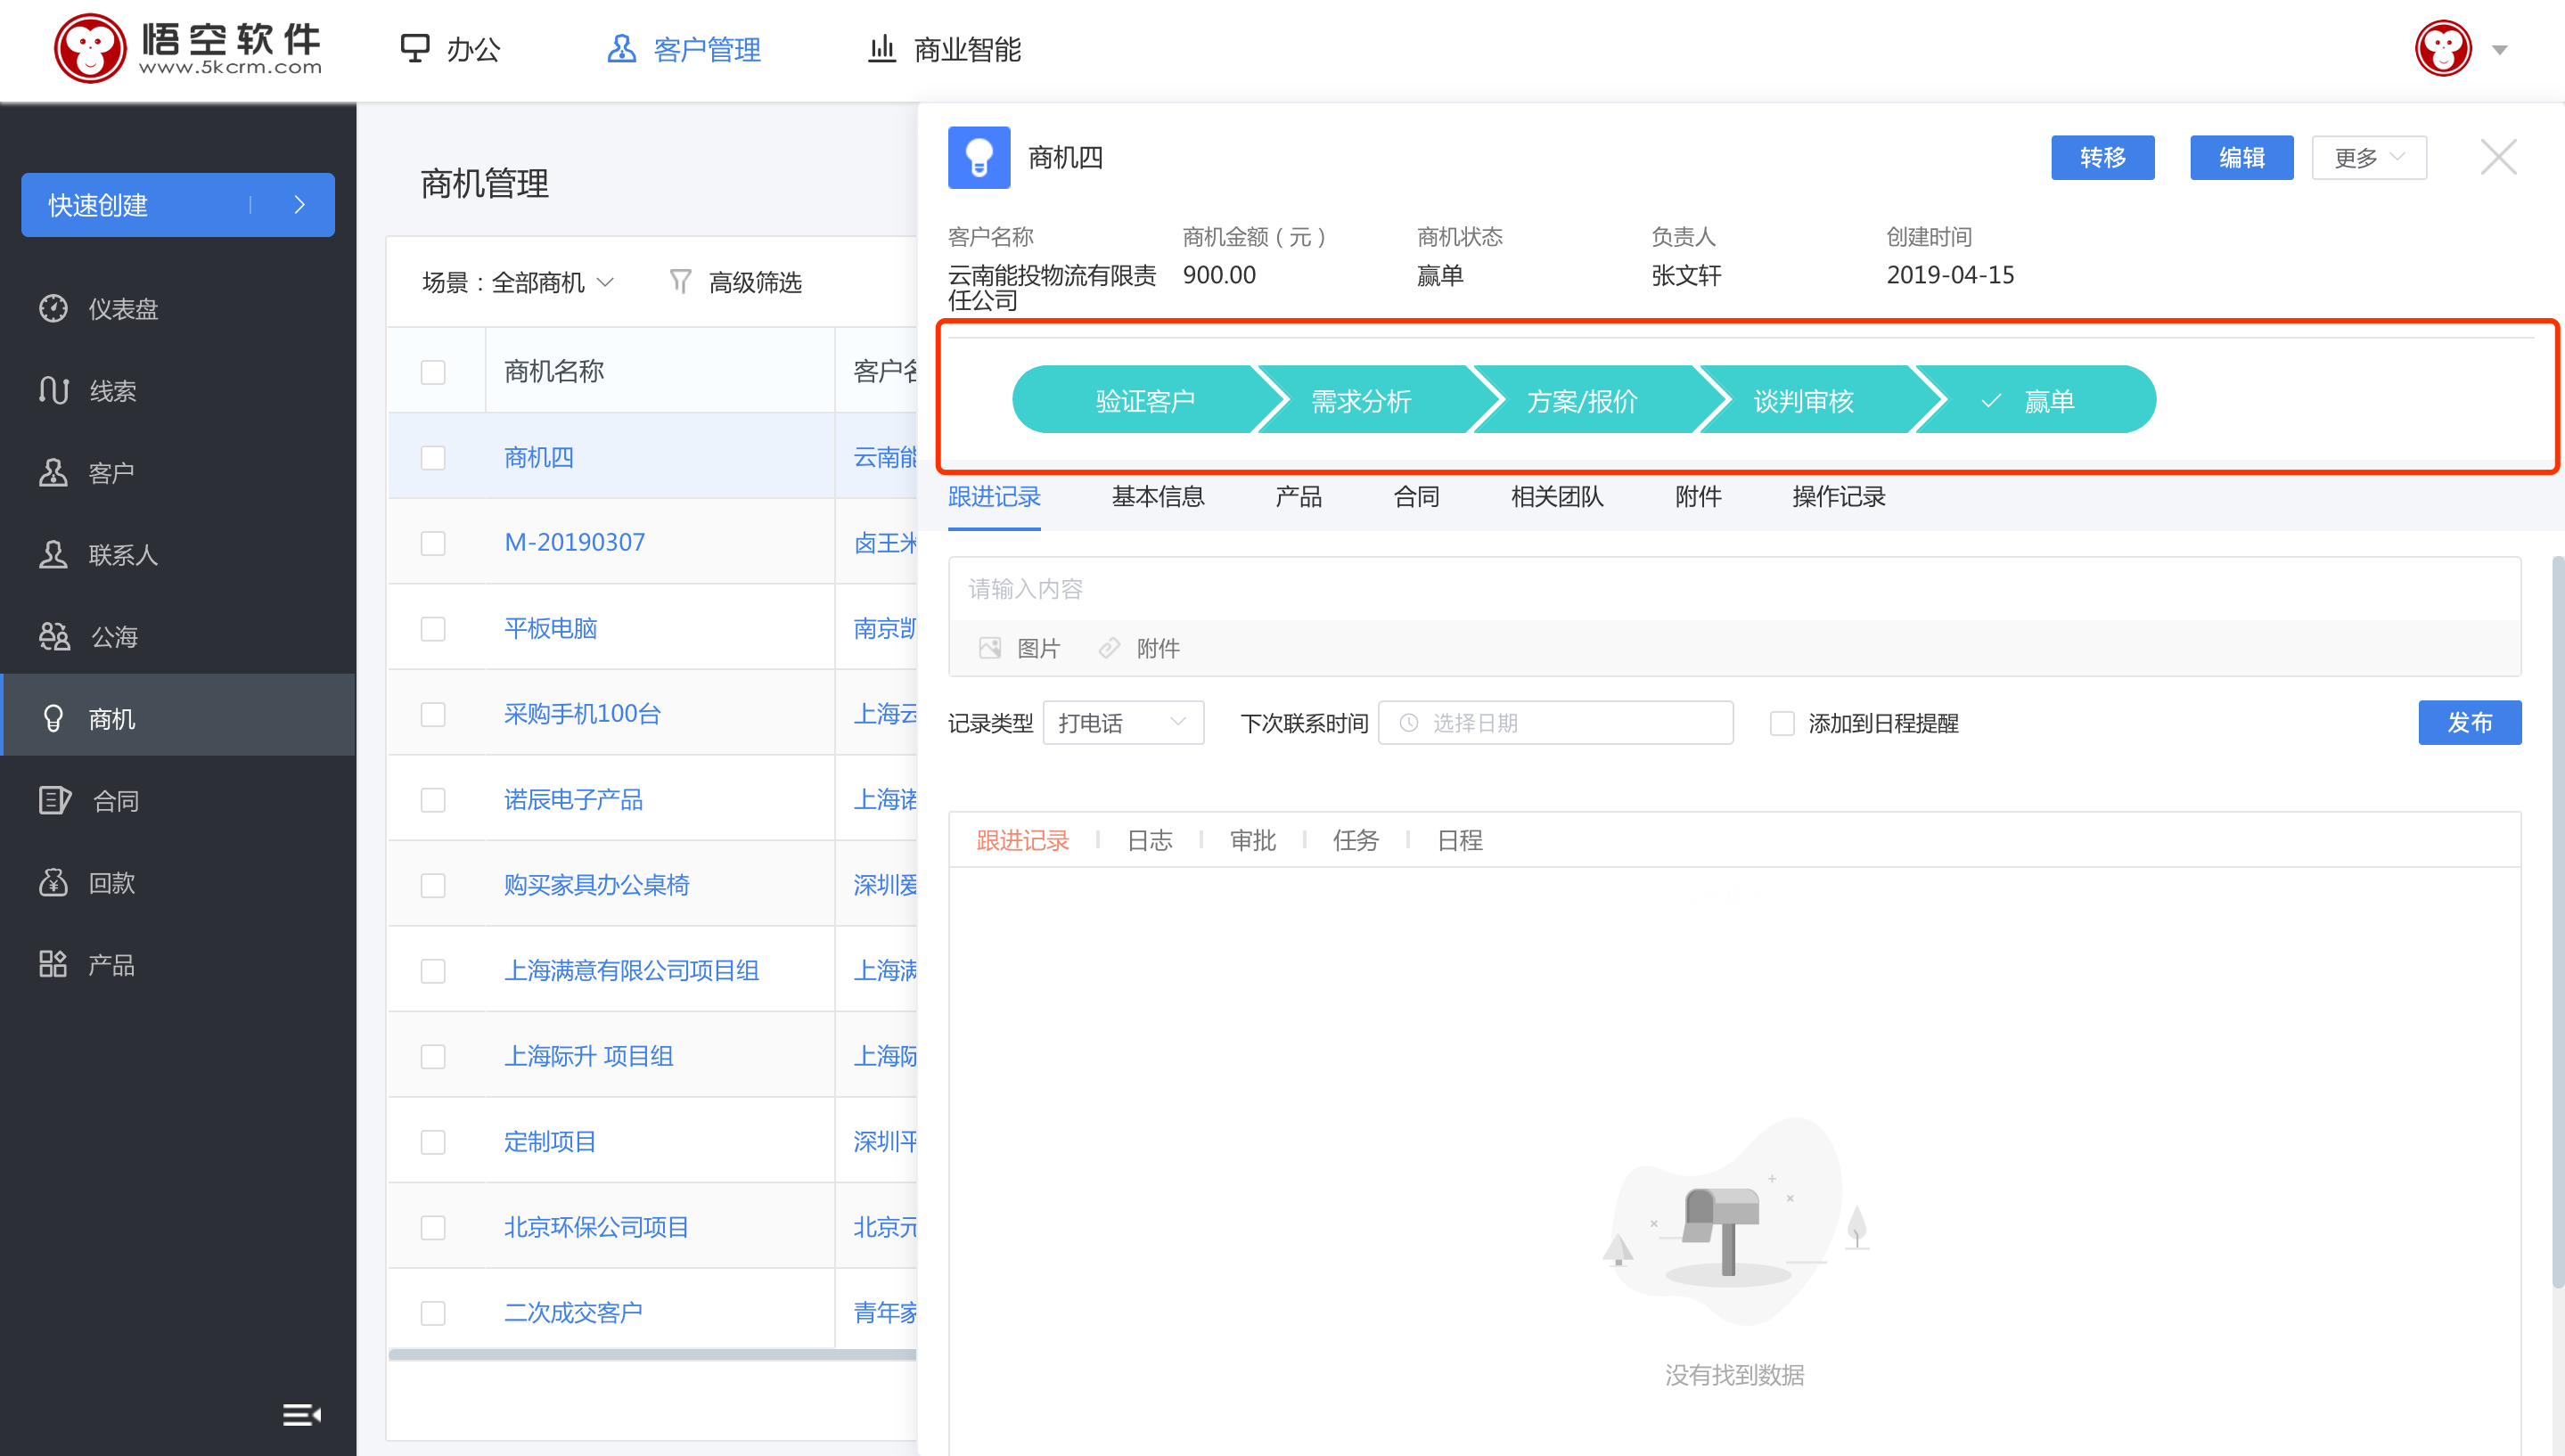The image size is (2565, 1456).
Task: Check the box for 诺辰电子产品 row
Action: pyautogui.click(x=433, y=800)
